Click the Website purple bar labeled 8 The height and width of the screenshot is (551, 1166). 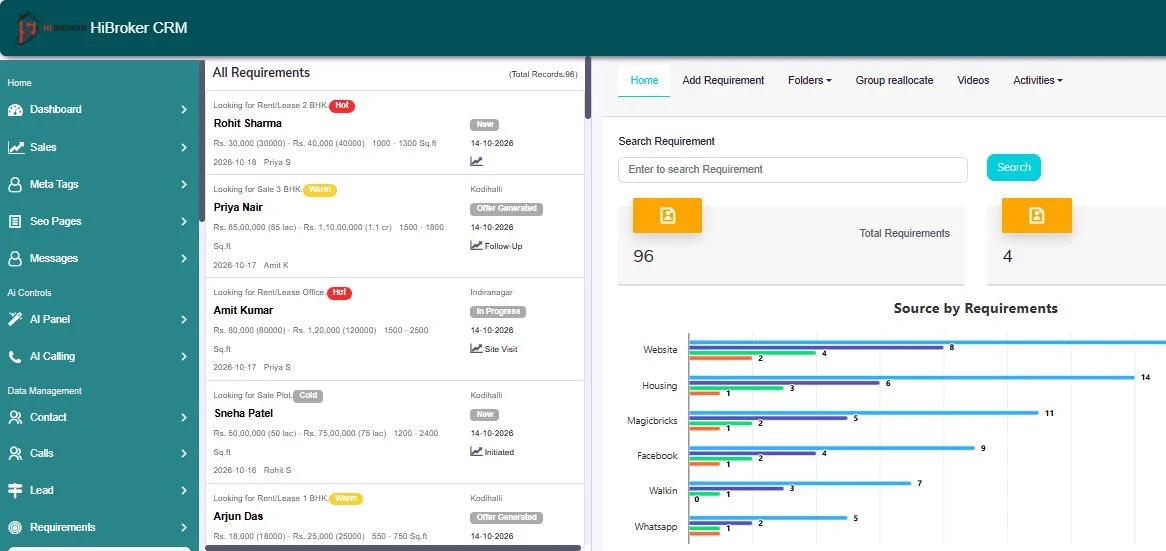(816, 347)
